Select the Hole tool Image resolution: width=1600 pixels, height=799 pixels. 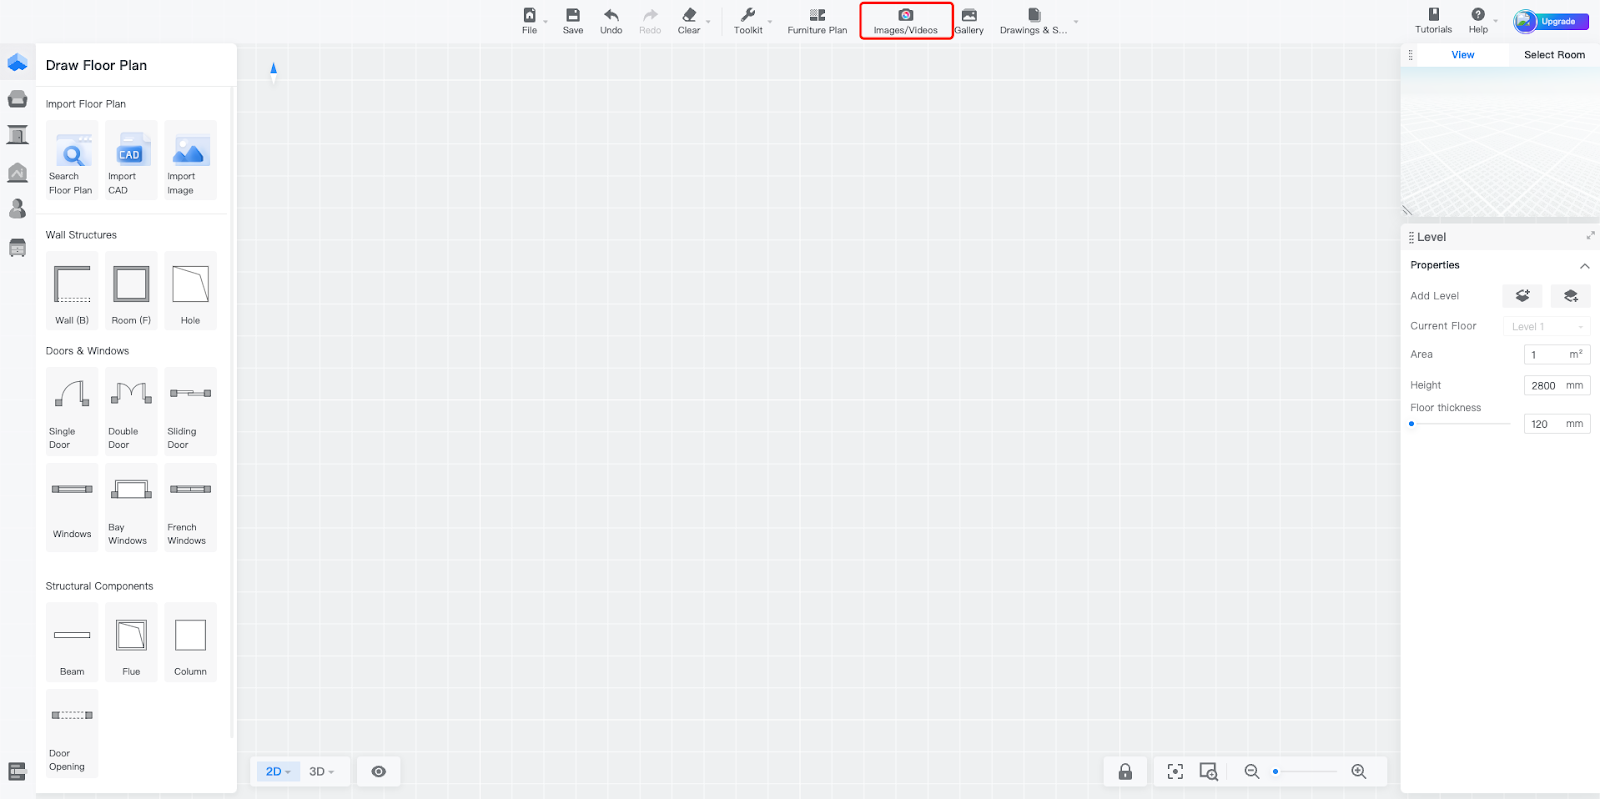(190, 290)
